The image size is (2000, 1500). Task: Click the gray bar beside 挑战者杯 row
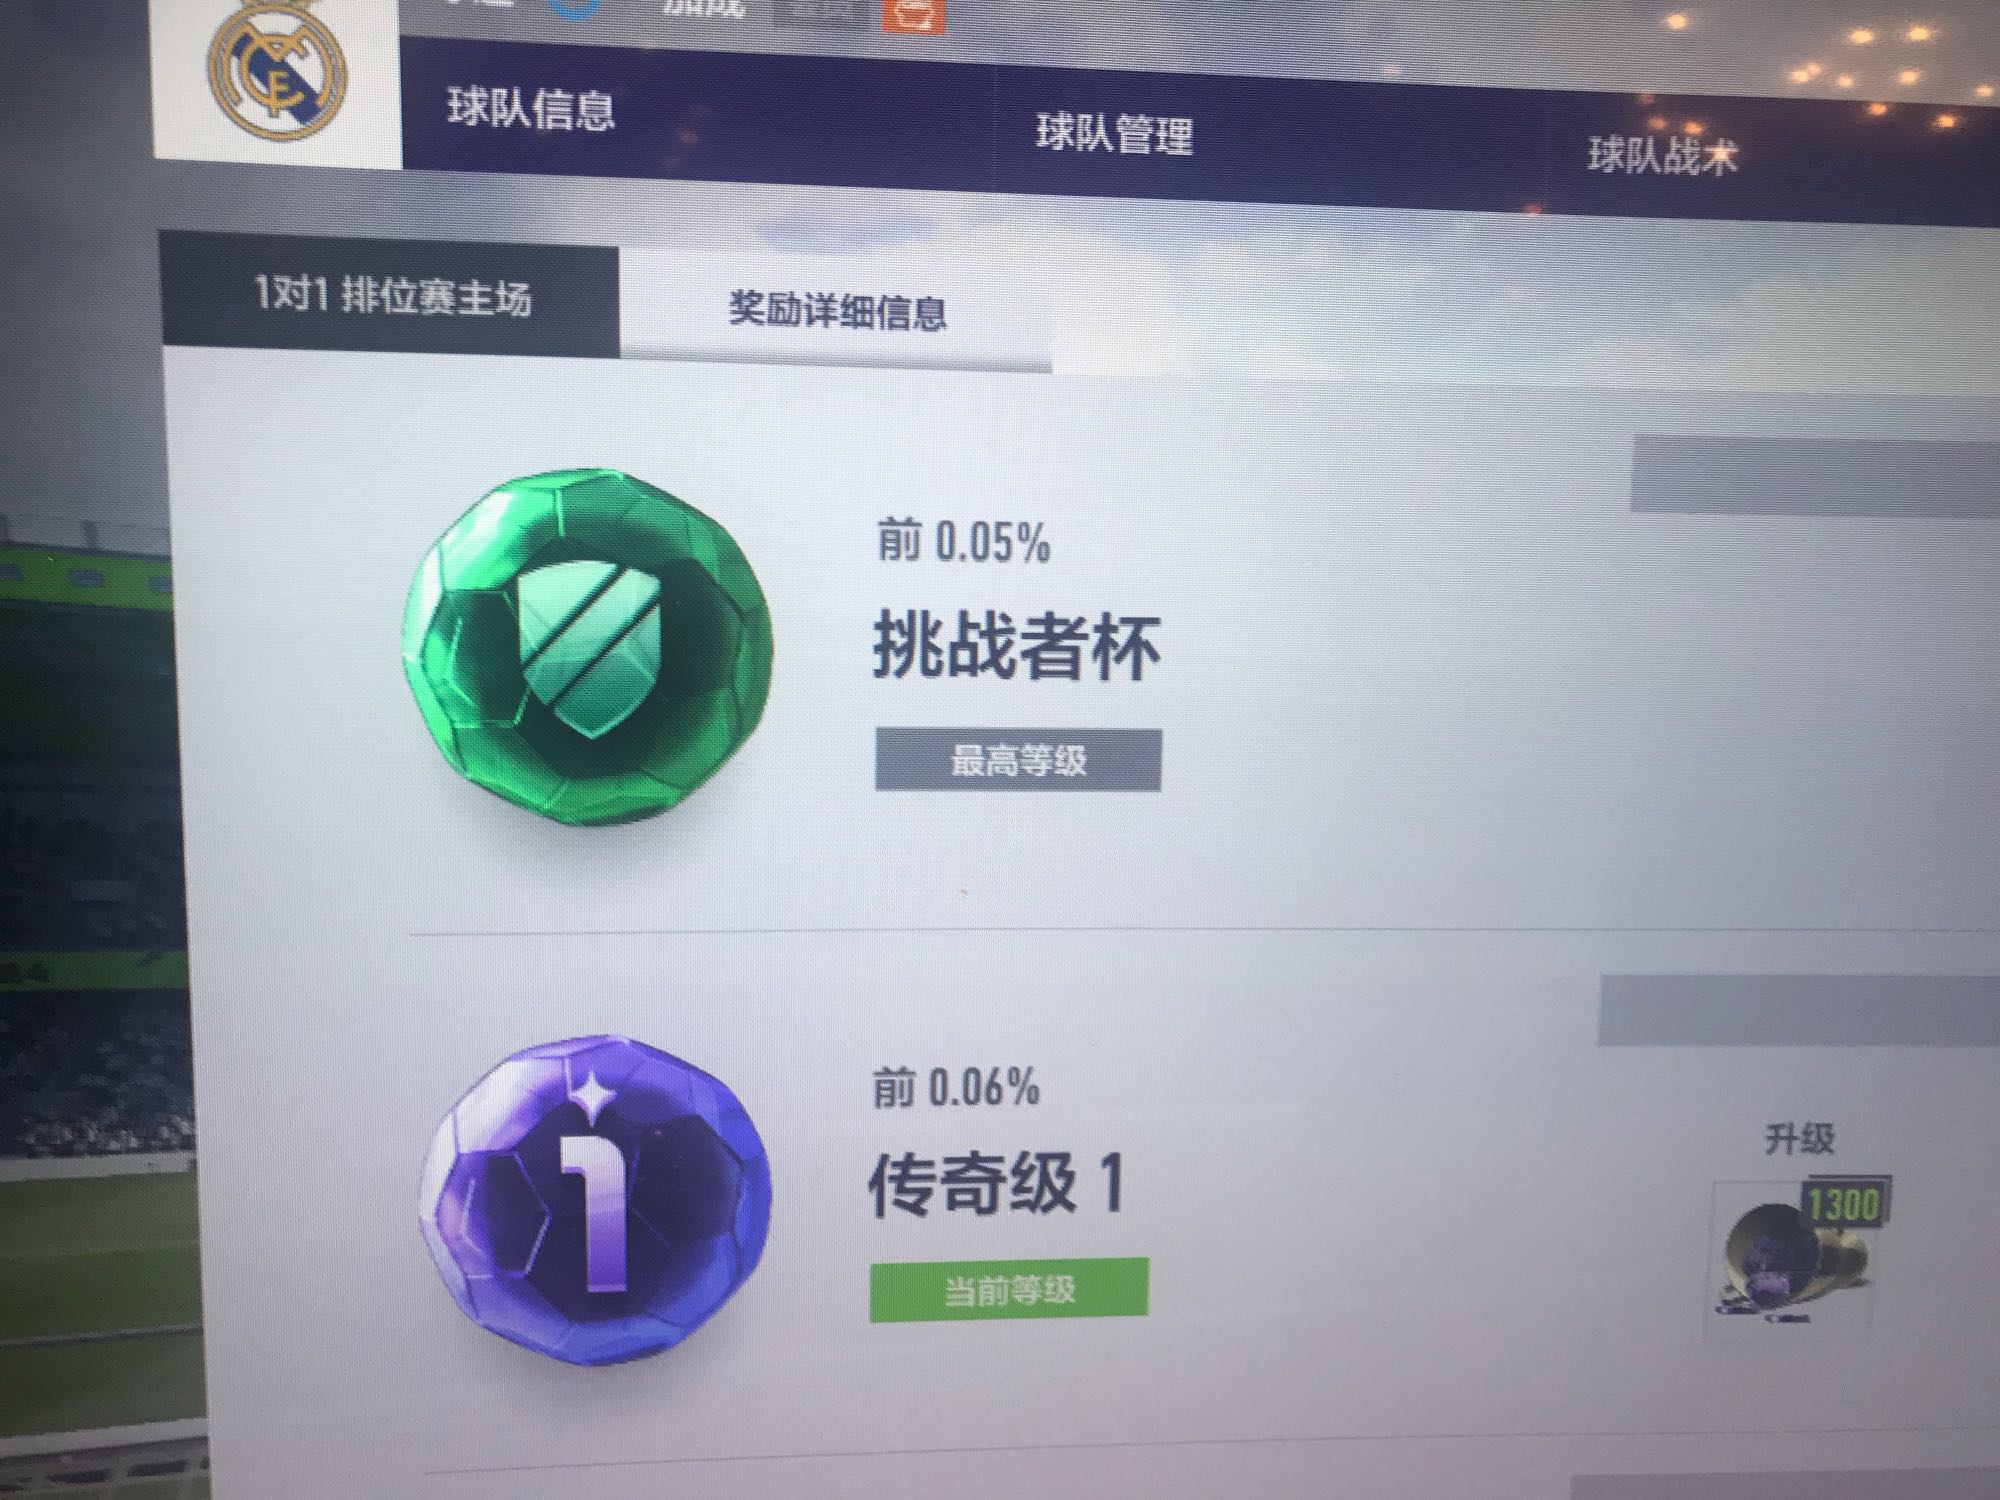click(x=1815, y=477)
